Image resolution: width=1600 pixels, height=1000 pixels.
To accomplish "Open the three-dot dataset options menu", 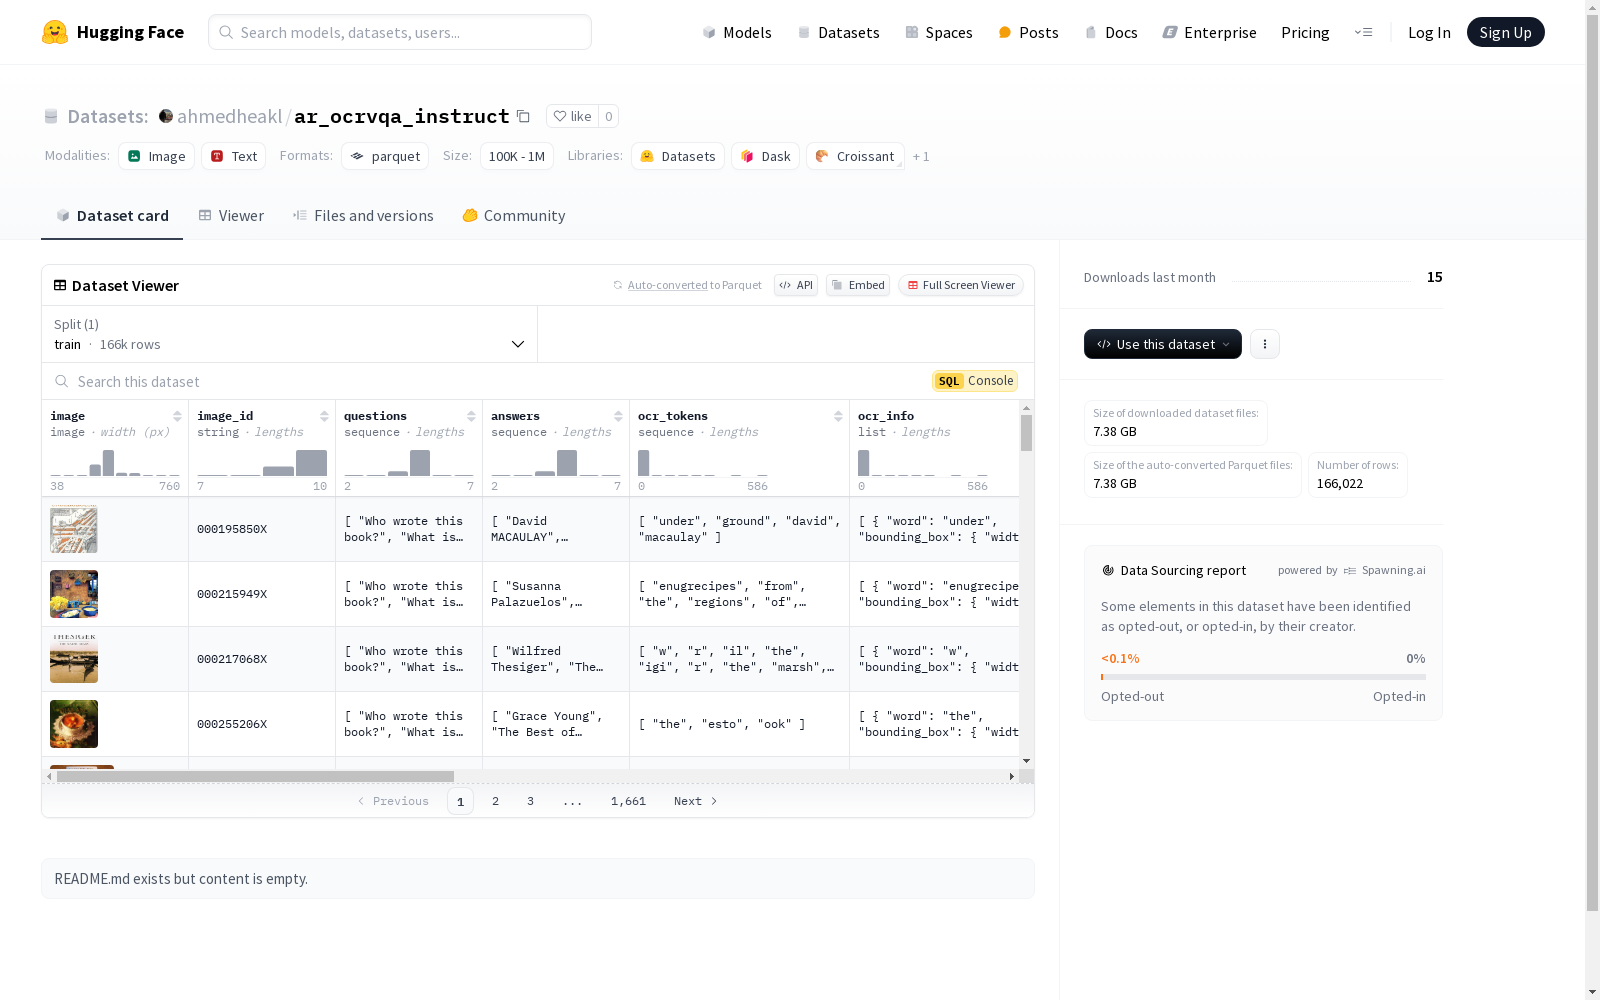I will pyautogui.click(x=1265, y=344).
